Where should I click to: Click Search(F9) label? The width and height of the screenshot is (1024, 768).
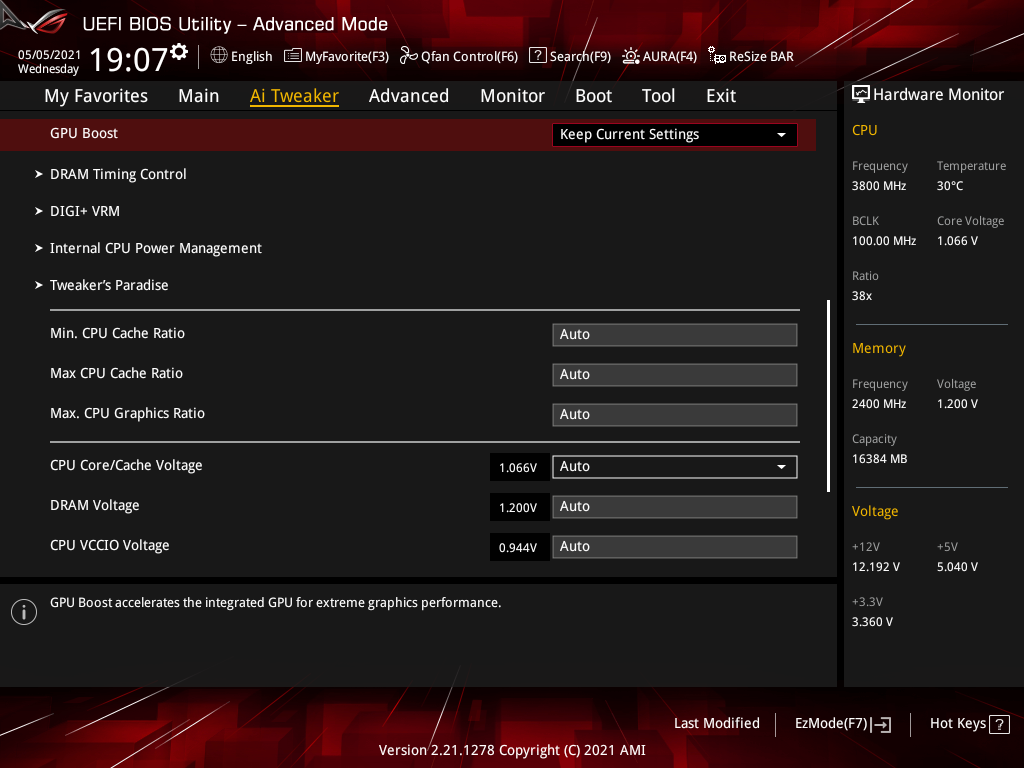580,57
